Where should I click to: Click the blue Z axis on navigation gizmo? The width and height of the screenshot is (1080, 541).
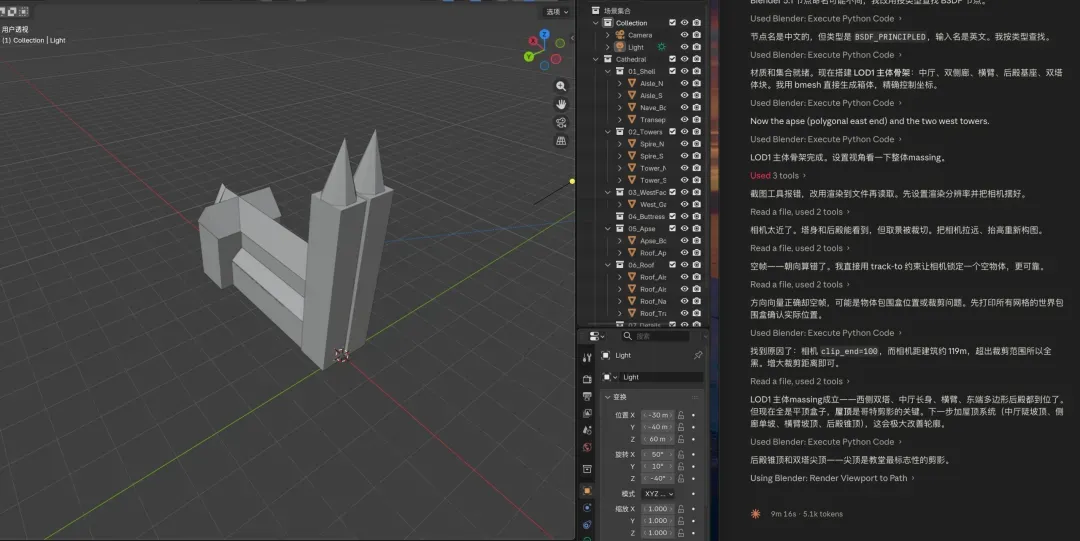pos(544,34)
